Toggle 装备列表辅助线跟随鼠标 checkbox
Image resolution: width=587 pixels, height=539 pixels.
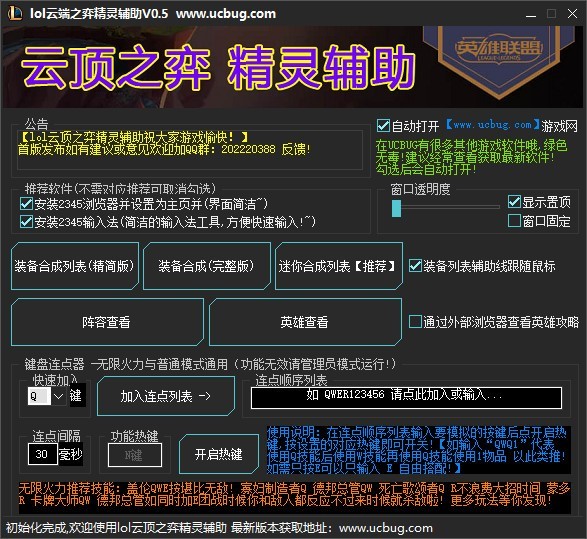[x=416, y=266]
